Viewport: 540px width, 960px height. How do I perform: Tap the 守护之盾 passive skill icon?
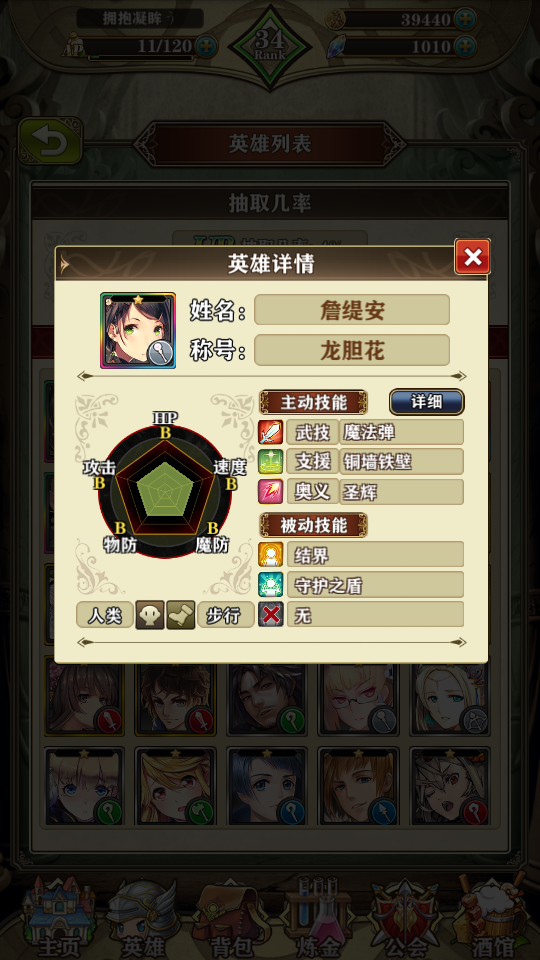(271, 585)
